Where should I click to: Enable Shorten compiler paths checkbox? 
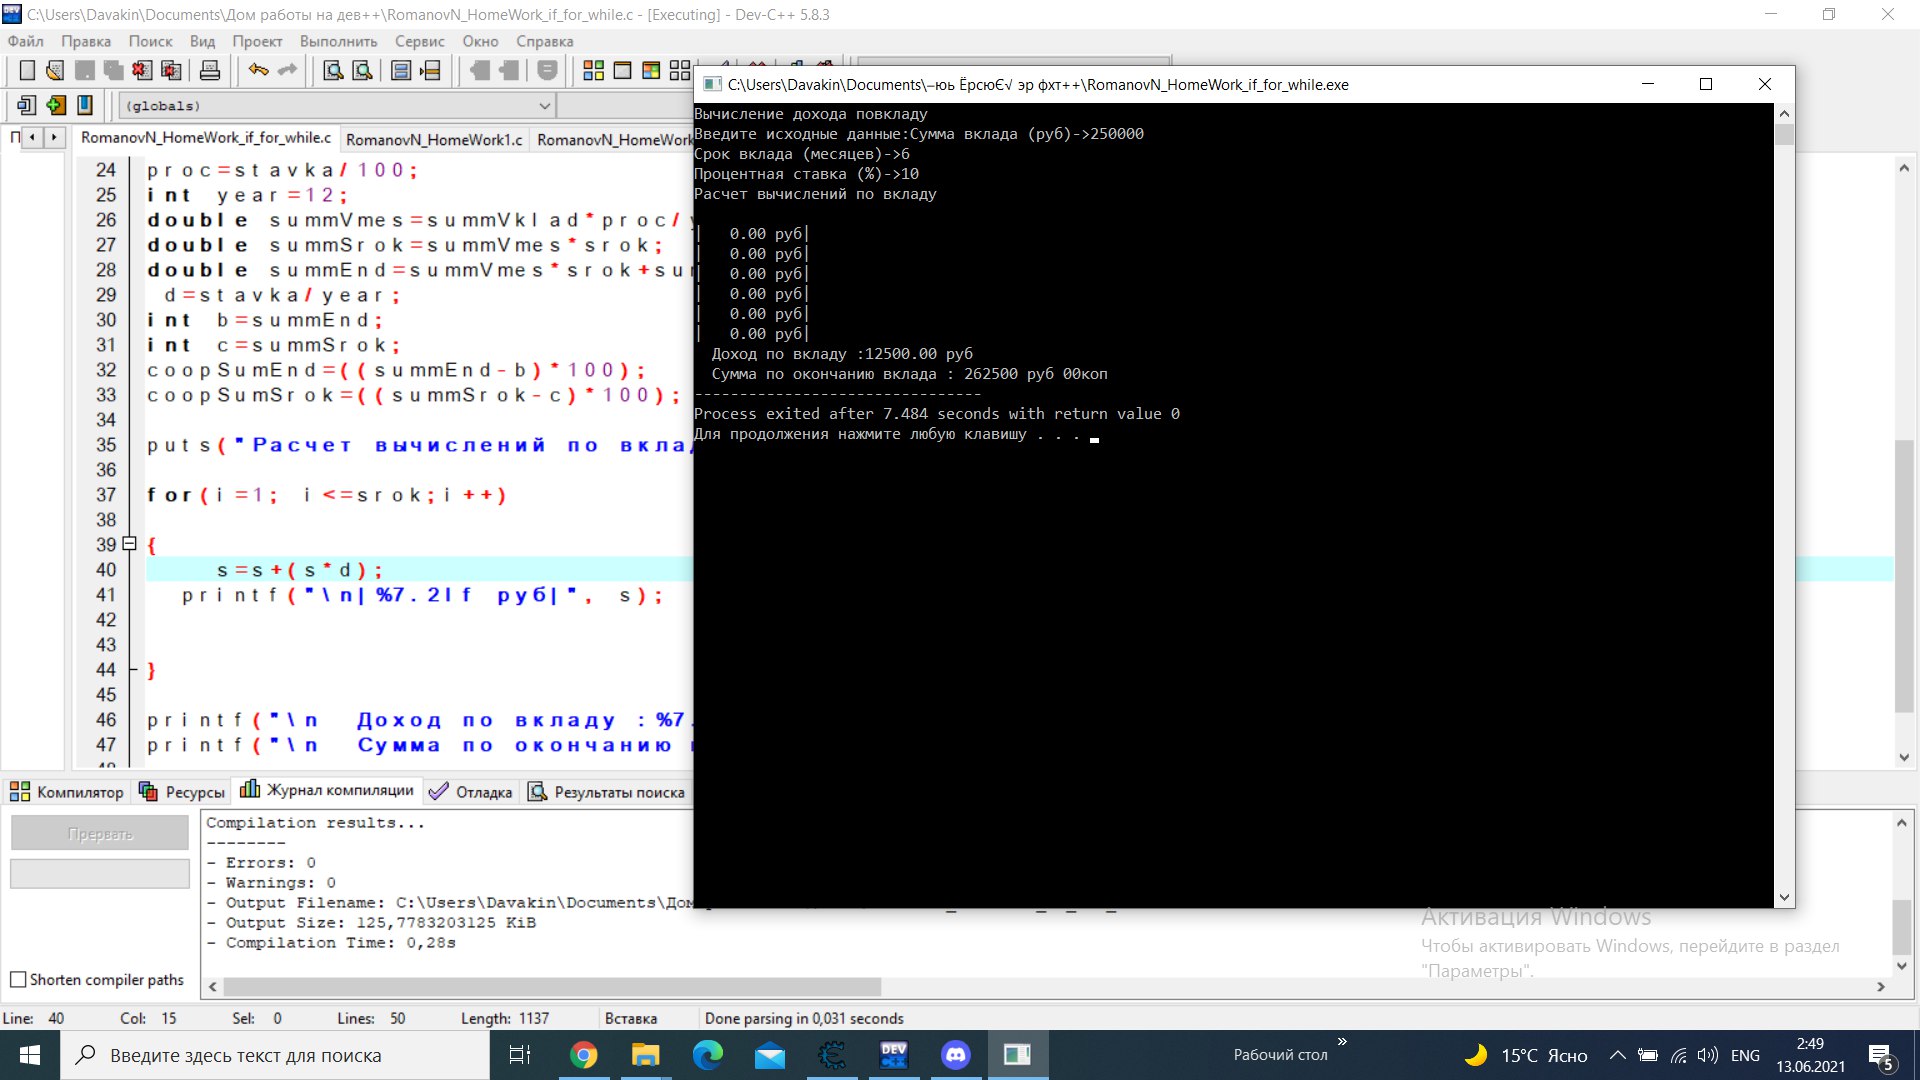[x=18, y=980]
